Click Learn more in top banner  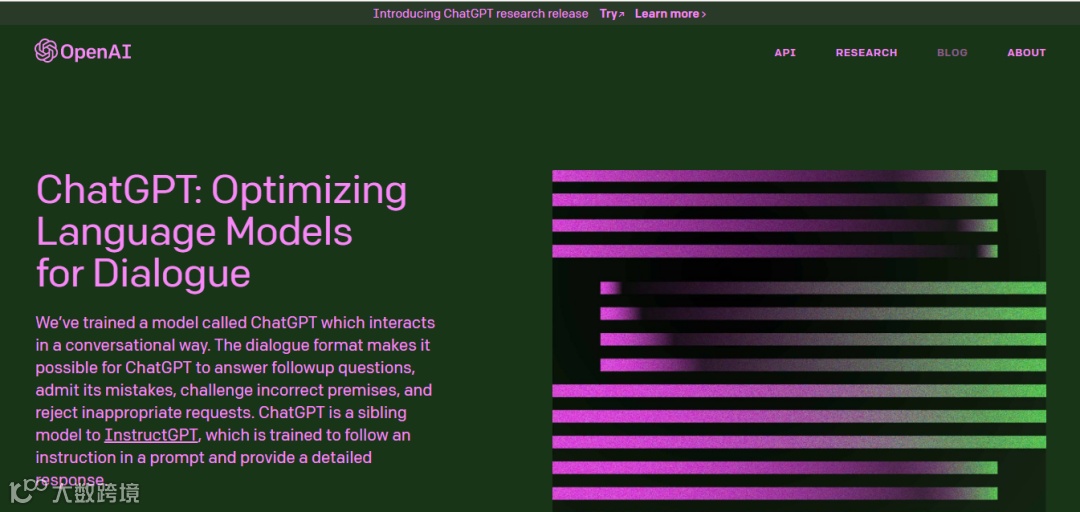click(670, 14)
